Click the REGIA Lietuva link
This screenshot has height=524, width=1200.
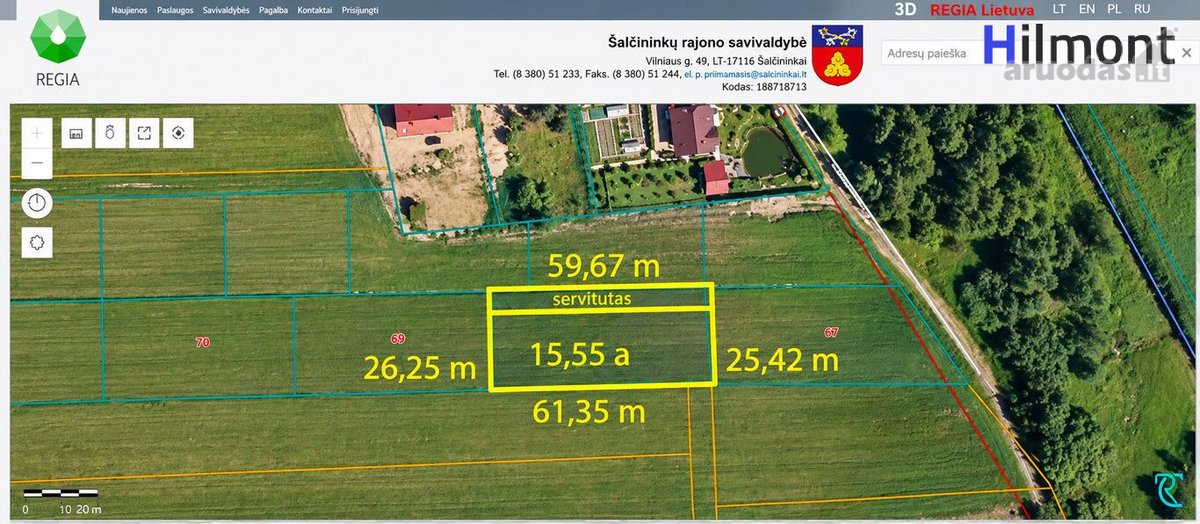pos(982,9)
